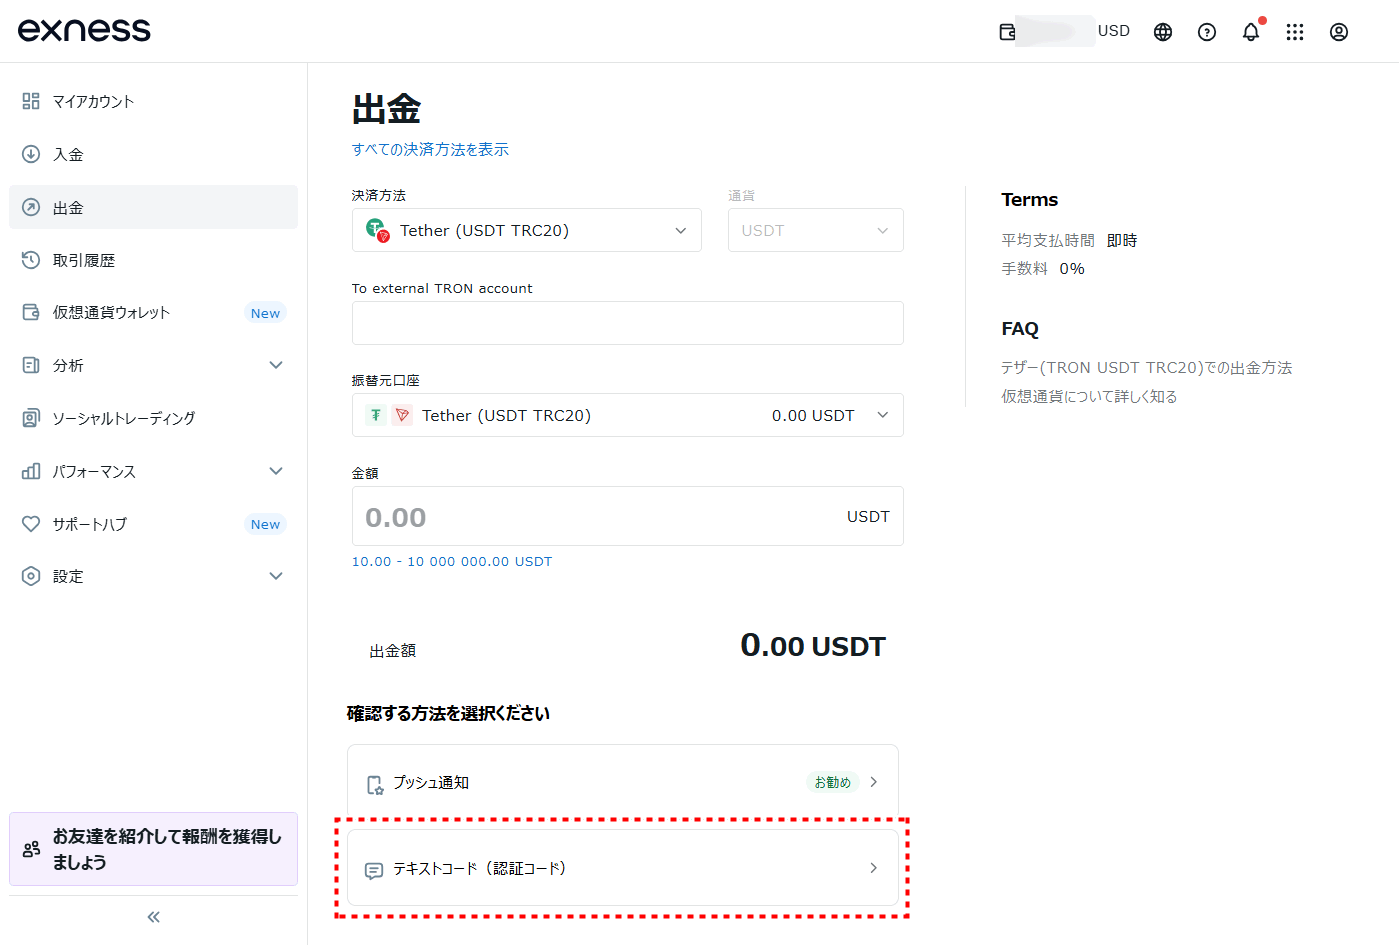This screenshot has width=1399, height=945.
Task: Open the 通貨 USDT dropdown
Action: (816, 230)
